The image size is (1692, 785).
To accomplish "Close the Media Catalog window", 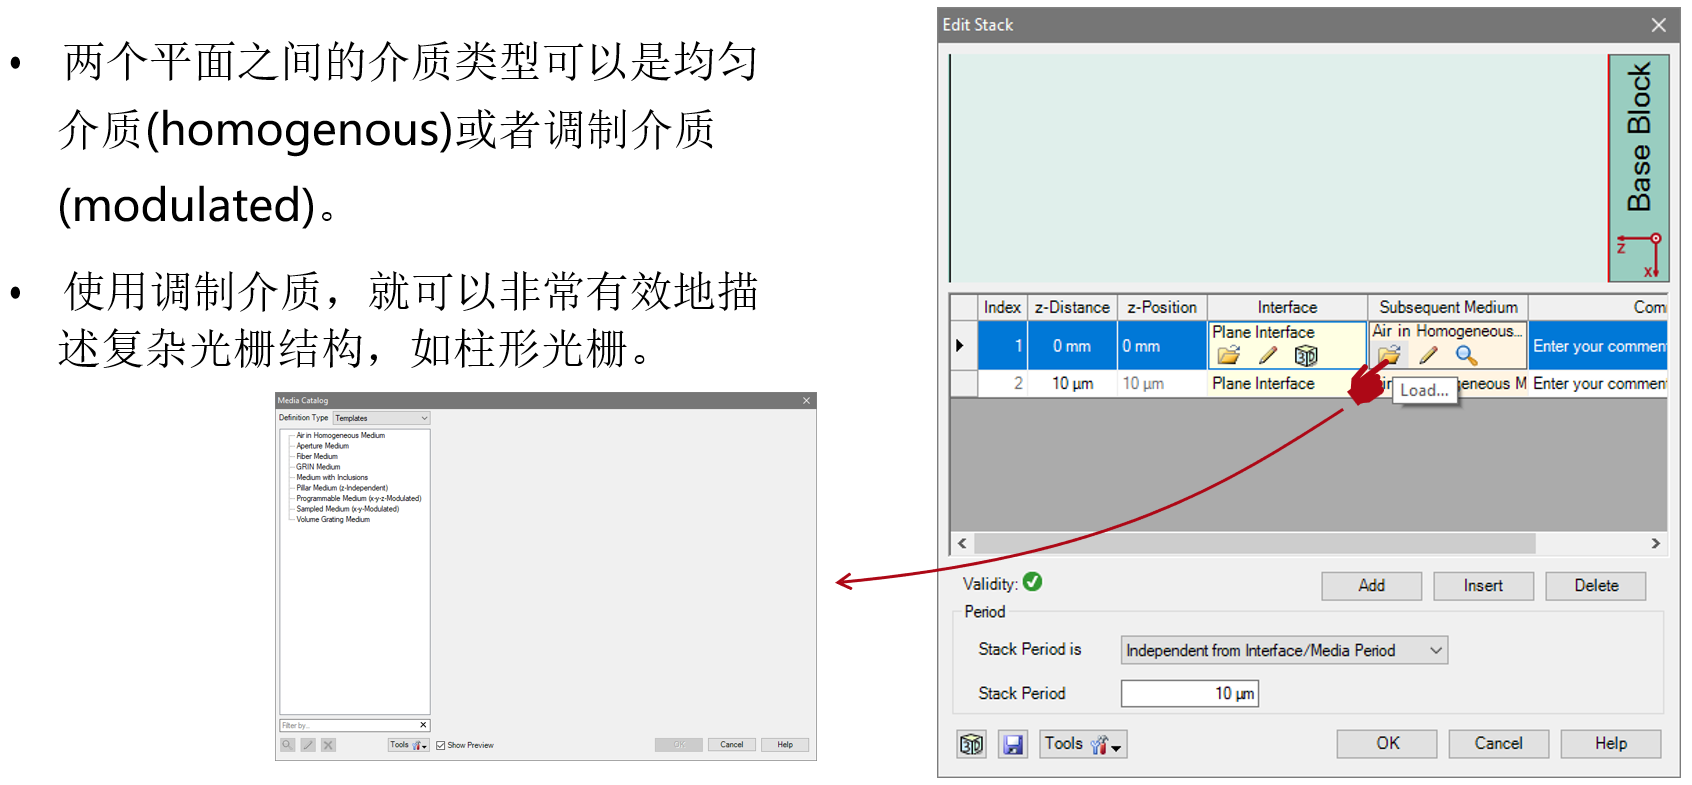I will tap(806, 400).
